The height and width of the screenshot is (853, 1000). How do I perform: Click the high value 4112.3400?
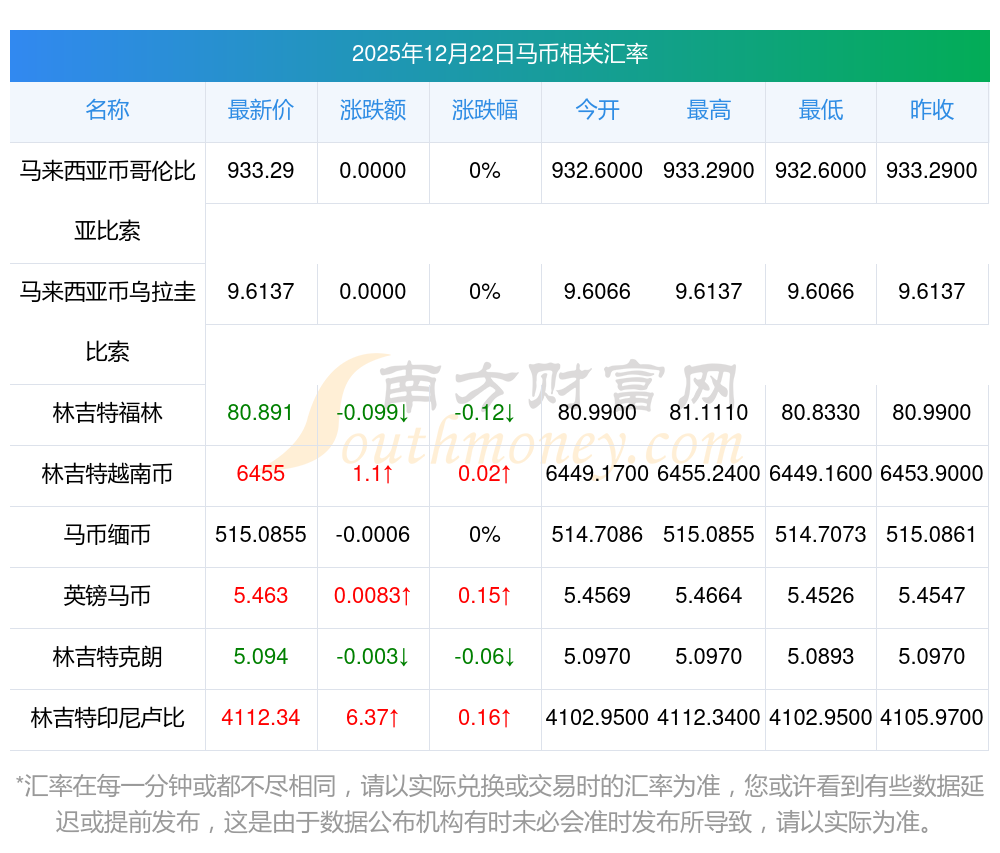point(709,718)
